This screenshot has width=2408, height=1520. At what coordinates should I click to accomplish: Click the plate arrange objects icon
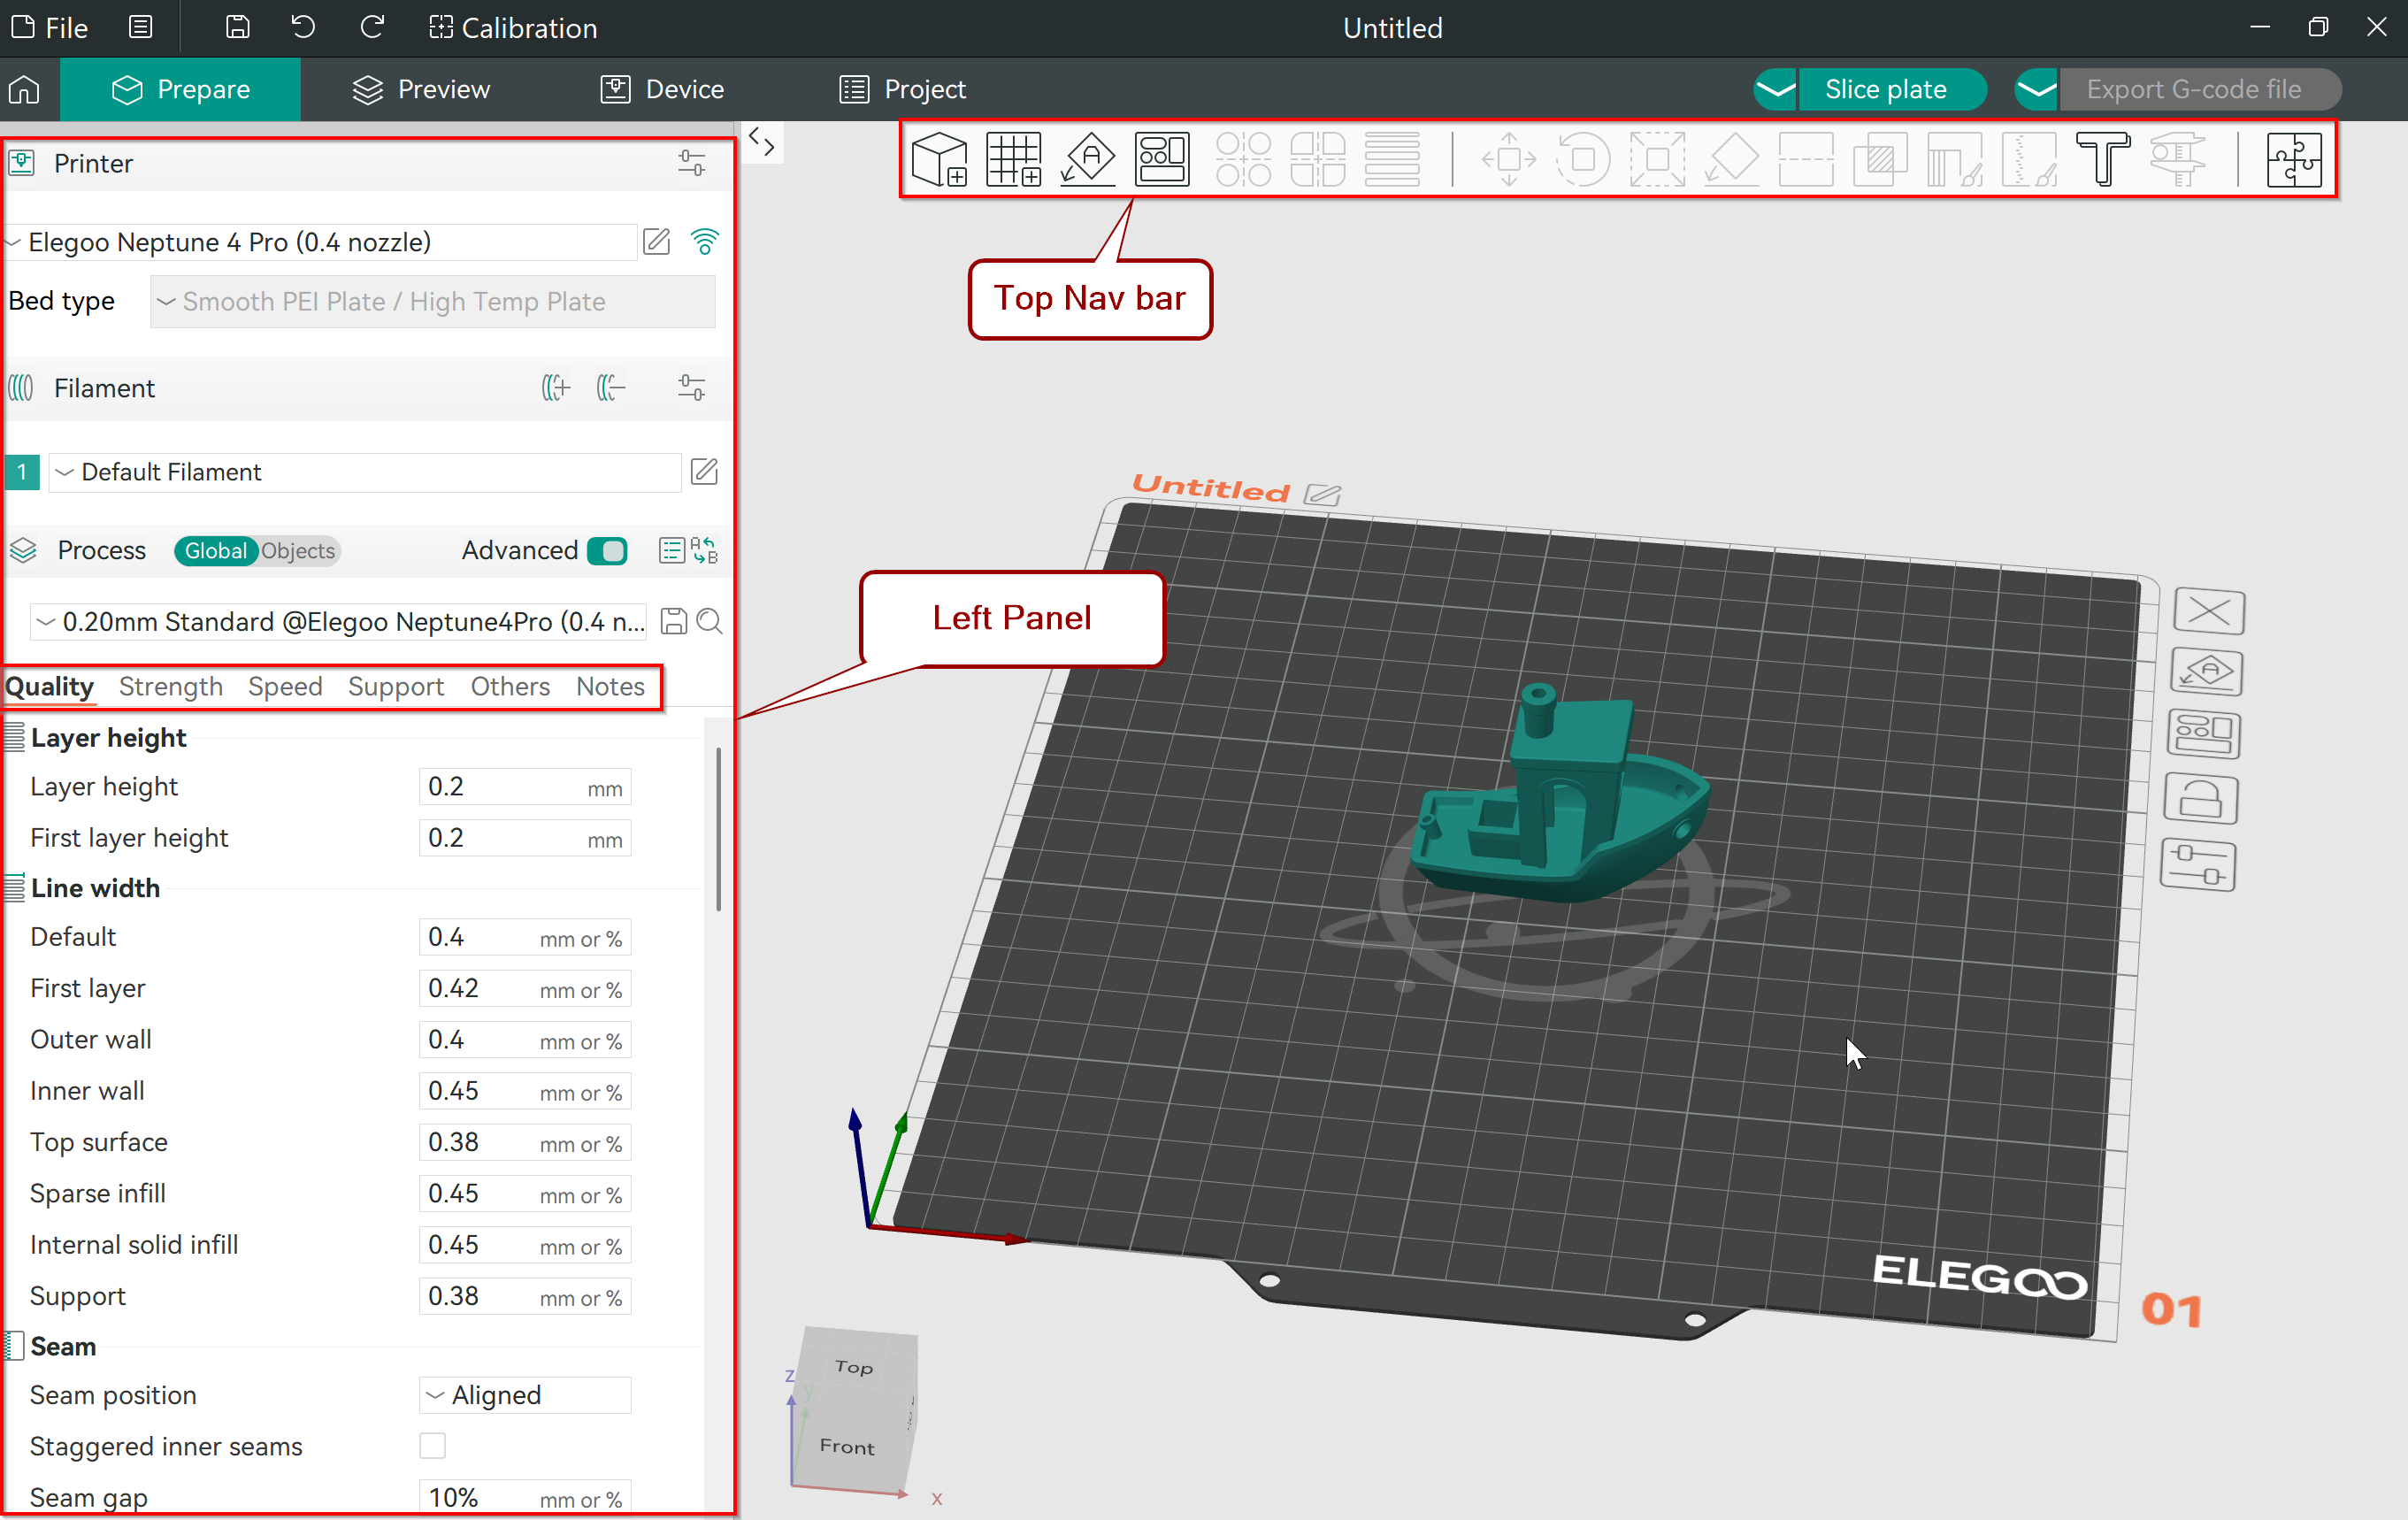(2203, 734)
